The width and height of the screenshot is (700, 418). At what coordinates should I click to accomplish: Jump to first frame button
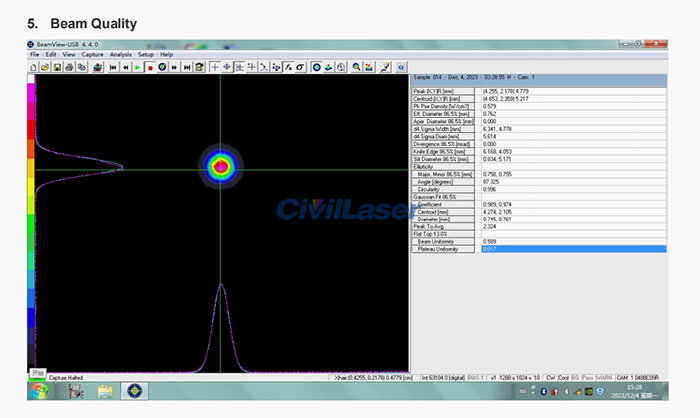(113, 67)
